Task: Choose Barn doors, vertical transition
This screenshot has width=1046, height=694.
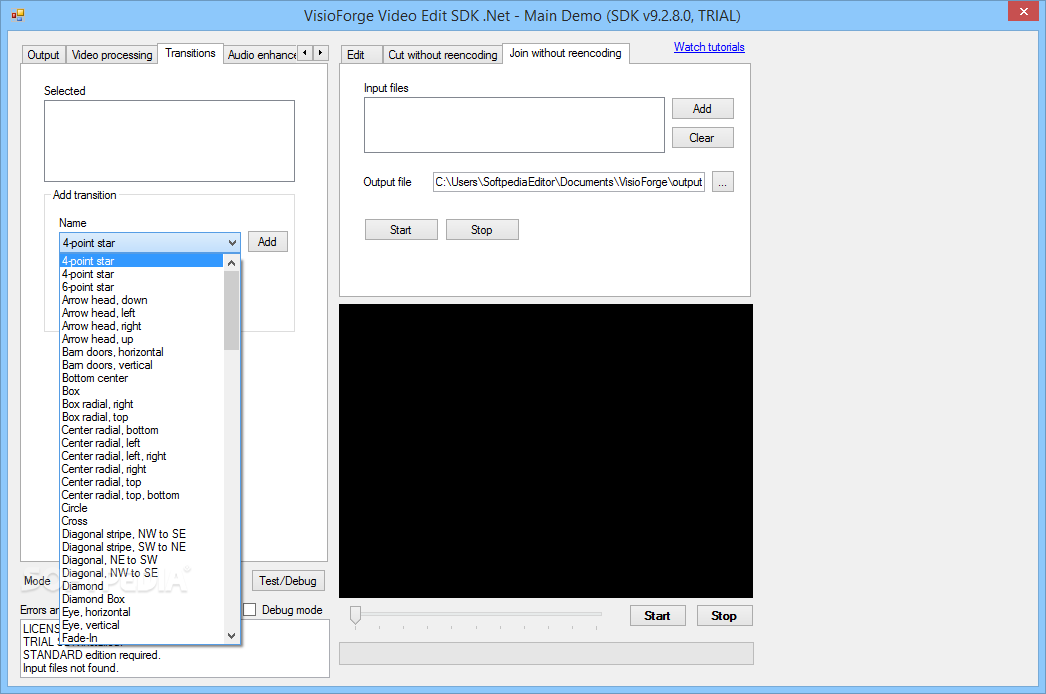Action: point(141,365)
